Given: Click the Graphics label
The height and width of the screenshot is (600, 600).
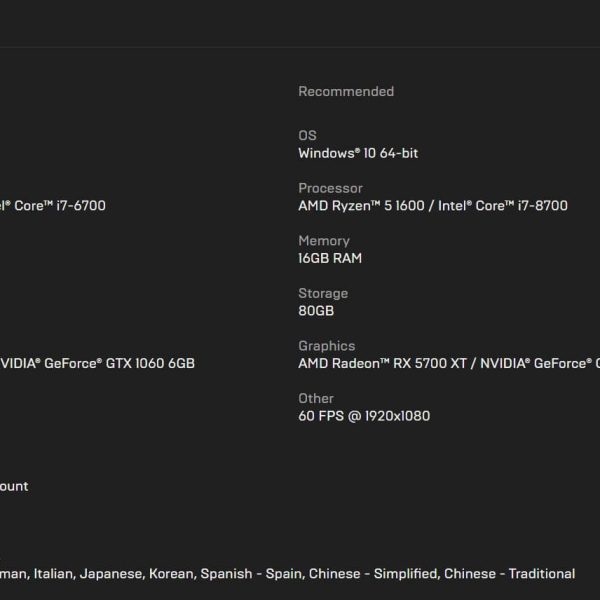Looking at the screenshot, I should click(327, 346).
